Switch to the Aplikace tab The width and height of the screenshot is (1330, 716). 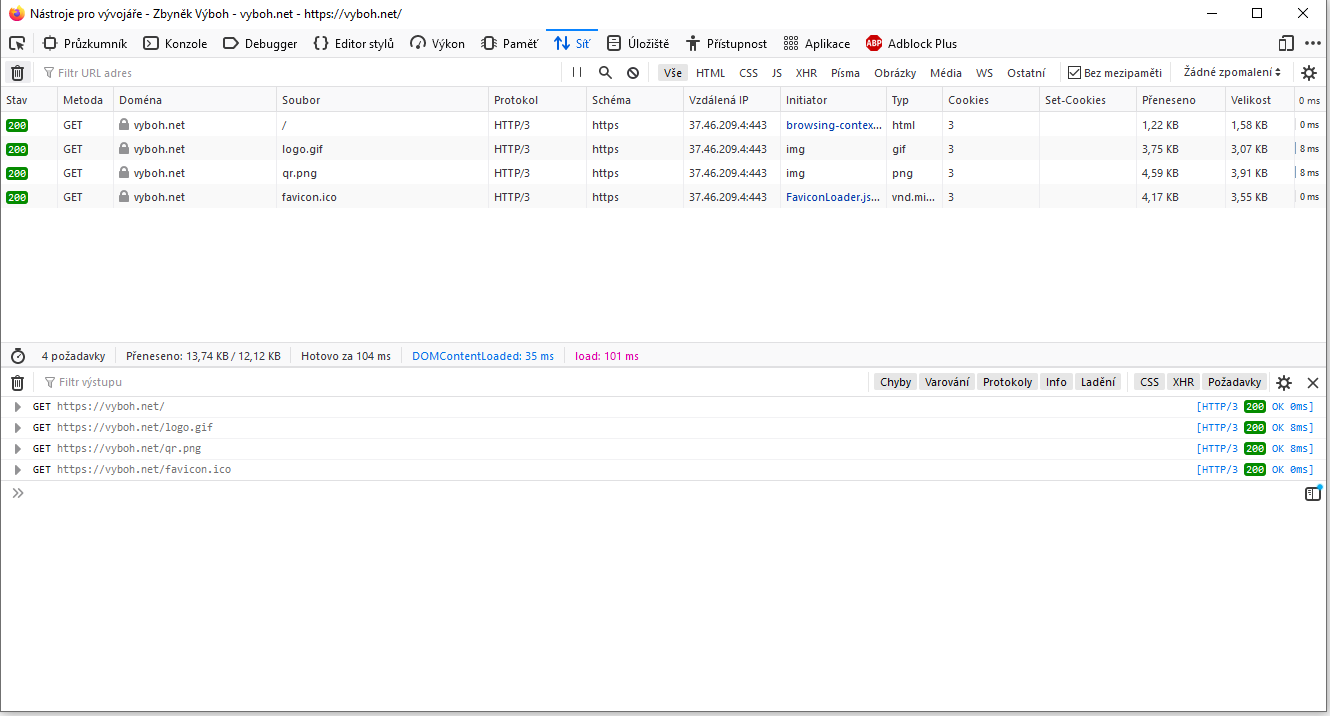(816, 44)
